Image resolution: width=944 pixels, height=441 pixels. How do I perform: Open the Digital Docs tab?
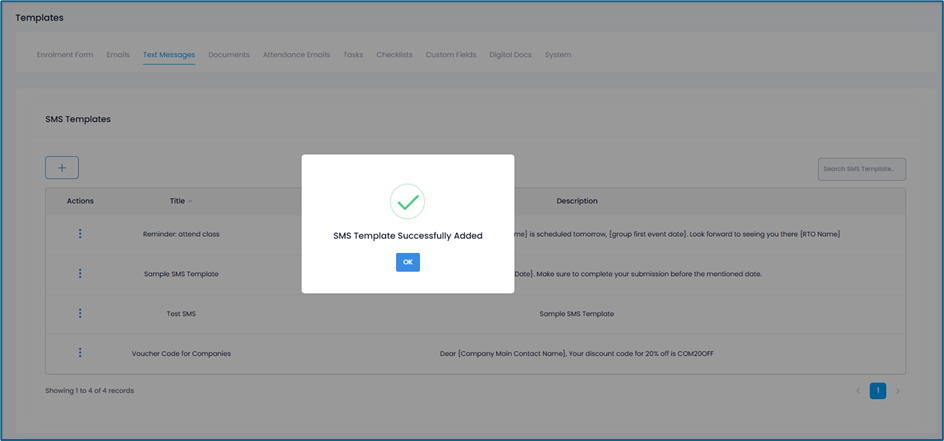(x=510, y=55)
